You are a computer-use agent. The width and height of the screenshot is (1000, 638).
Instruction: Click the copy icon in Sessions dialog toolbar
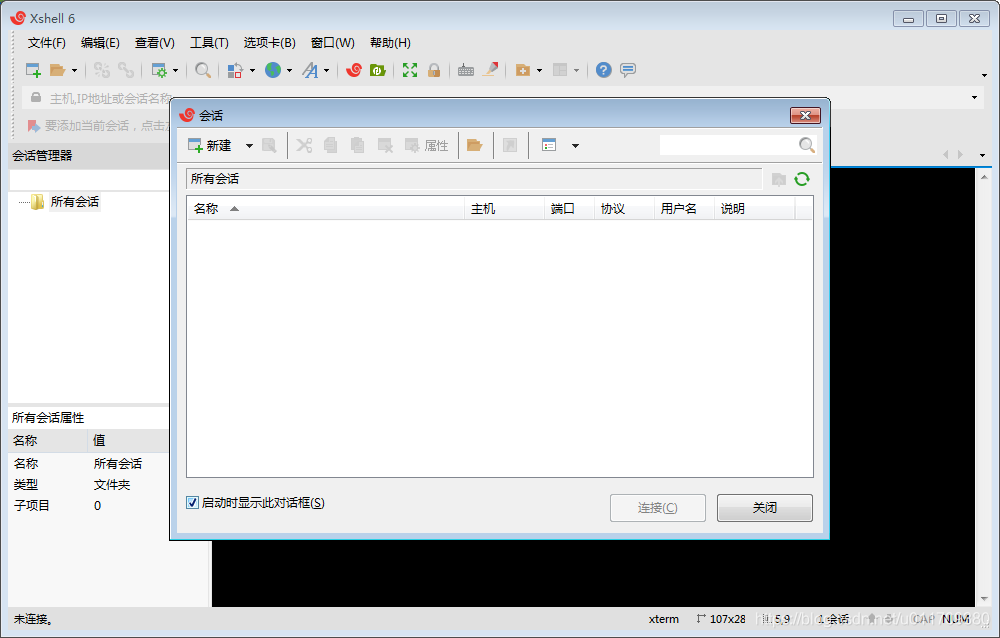(330, 145)
